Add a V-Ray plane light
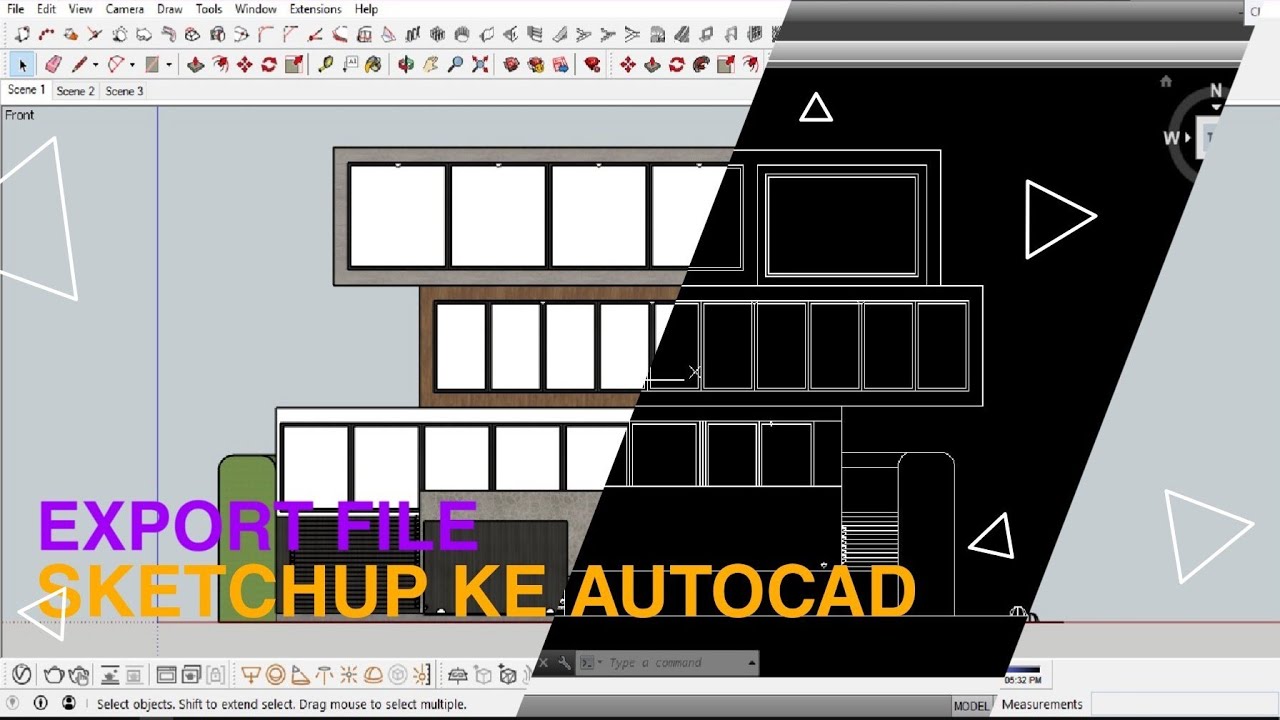This screenshot has width=1280, height=720. click(x=250, y=675)
